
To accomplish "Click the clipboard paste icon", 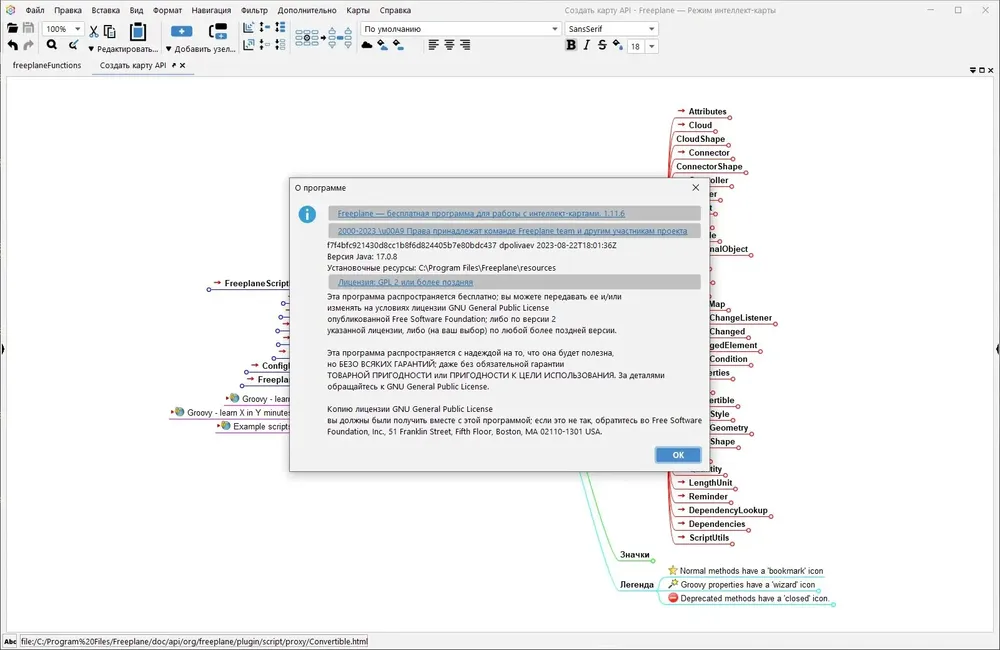I will (138, 31).
